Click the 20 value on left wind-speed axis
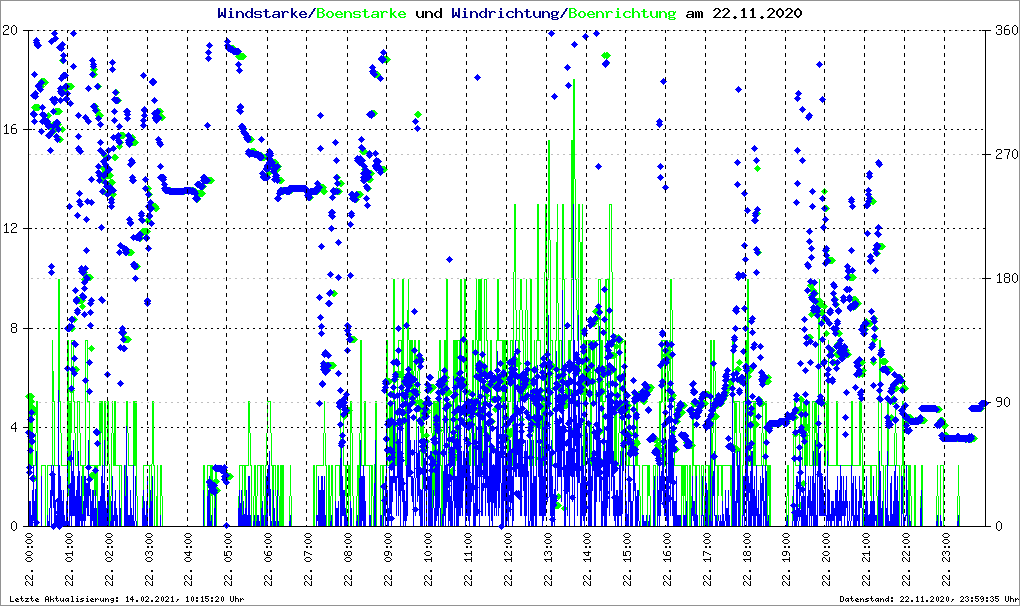Screen dimensions: 1020x606 (12, 30)
